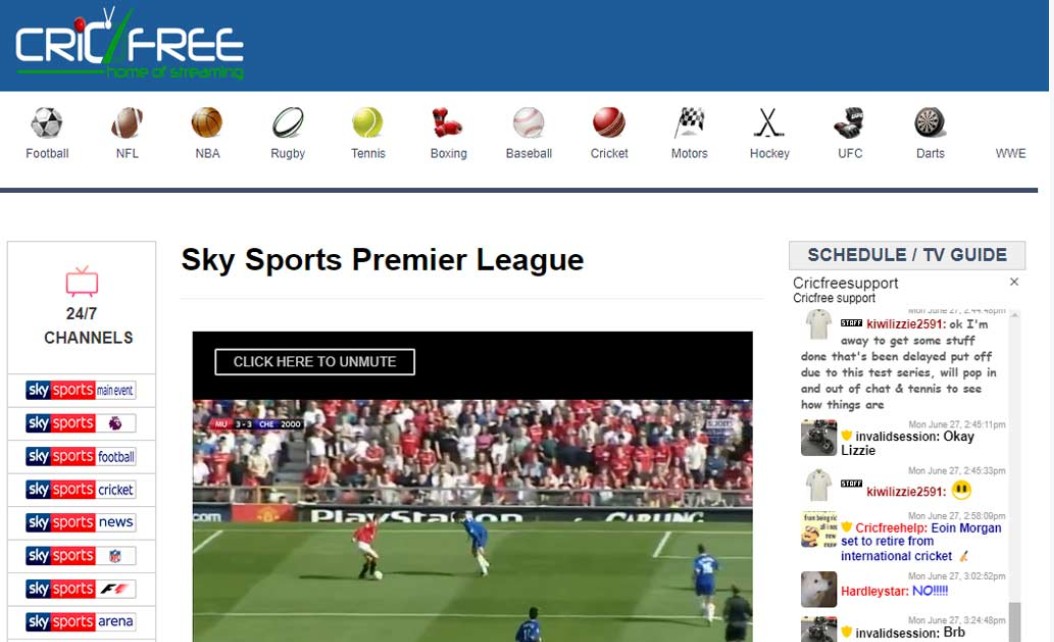Screen dimensions: 1054x642
Task: Select the Cricket ball icon
Action: [609, 123]
